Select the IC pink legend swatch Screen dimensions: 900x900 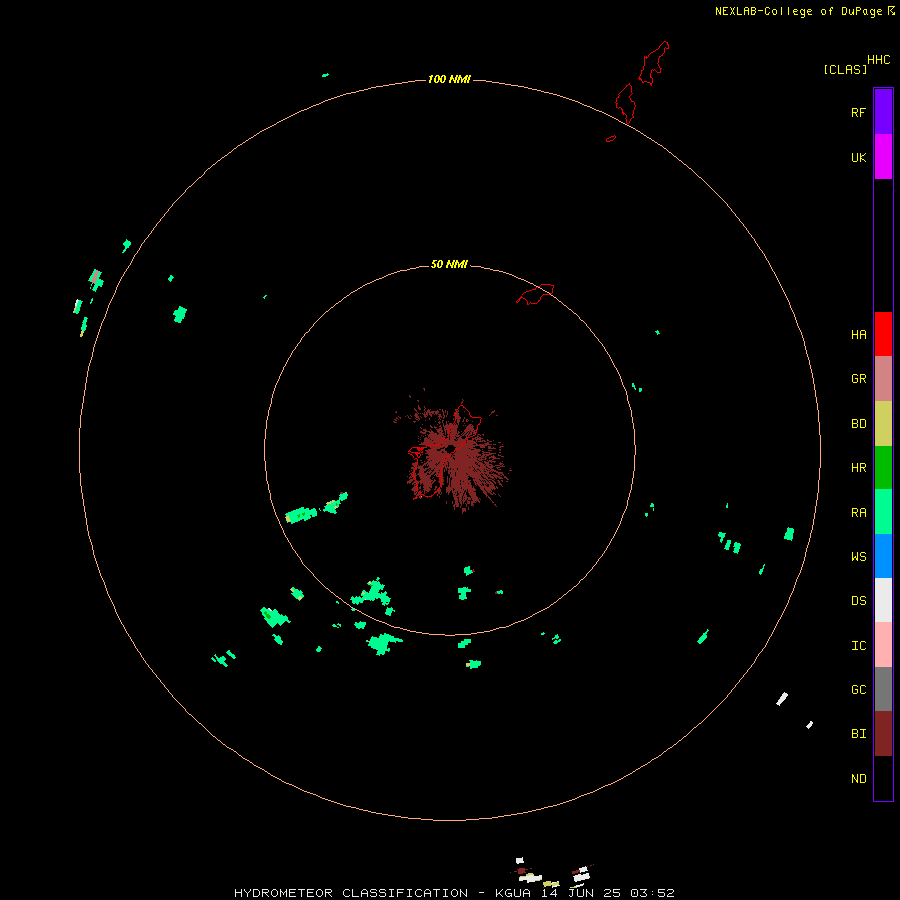coord(883,645)
